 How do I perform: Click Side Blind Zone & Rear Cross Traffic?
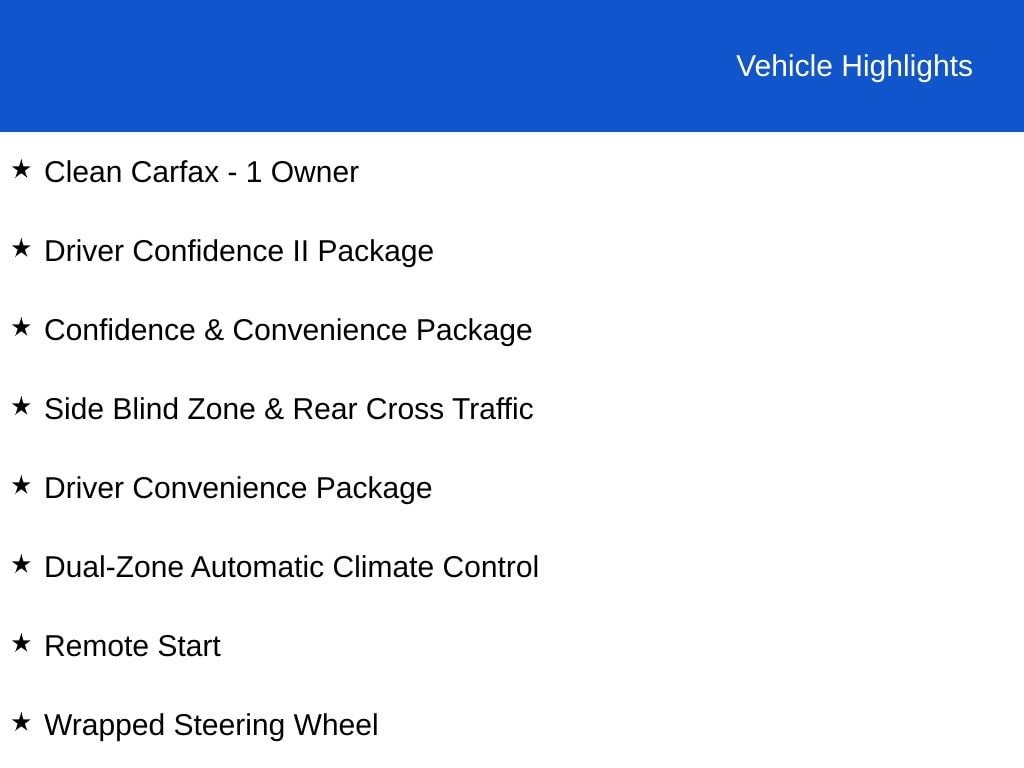pyautogui.click(x=289, y=409)
